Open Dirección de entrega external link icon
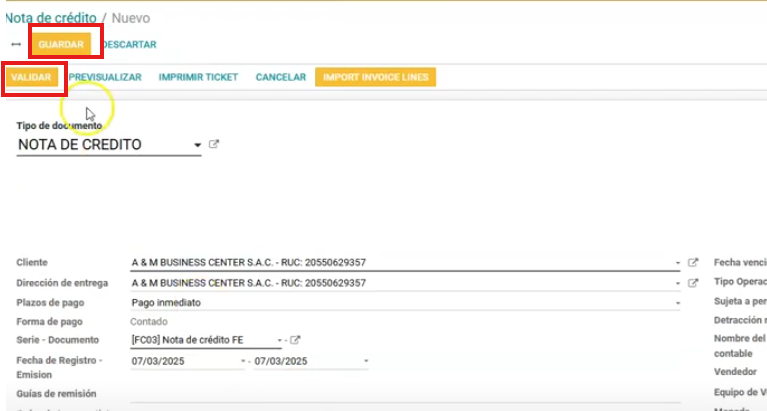 click(693, 282)
